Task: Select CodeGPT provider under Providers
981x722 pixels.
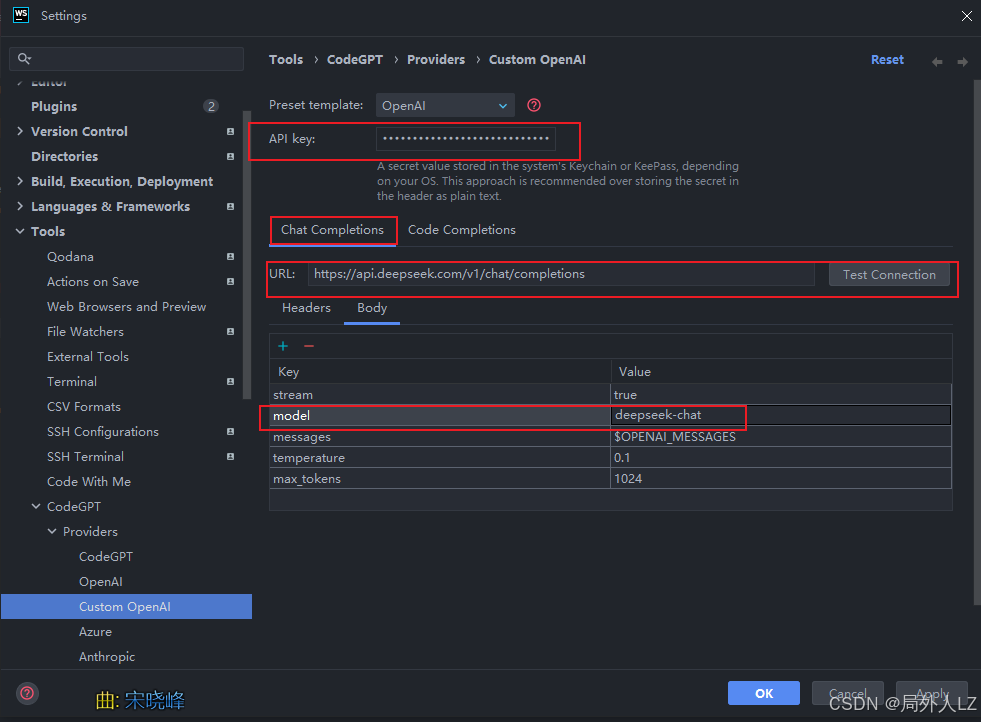Action: coord(106,557)
